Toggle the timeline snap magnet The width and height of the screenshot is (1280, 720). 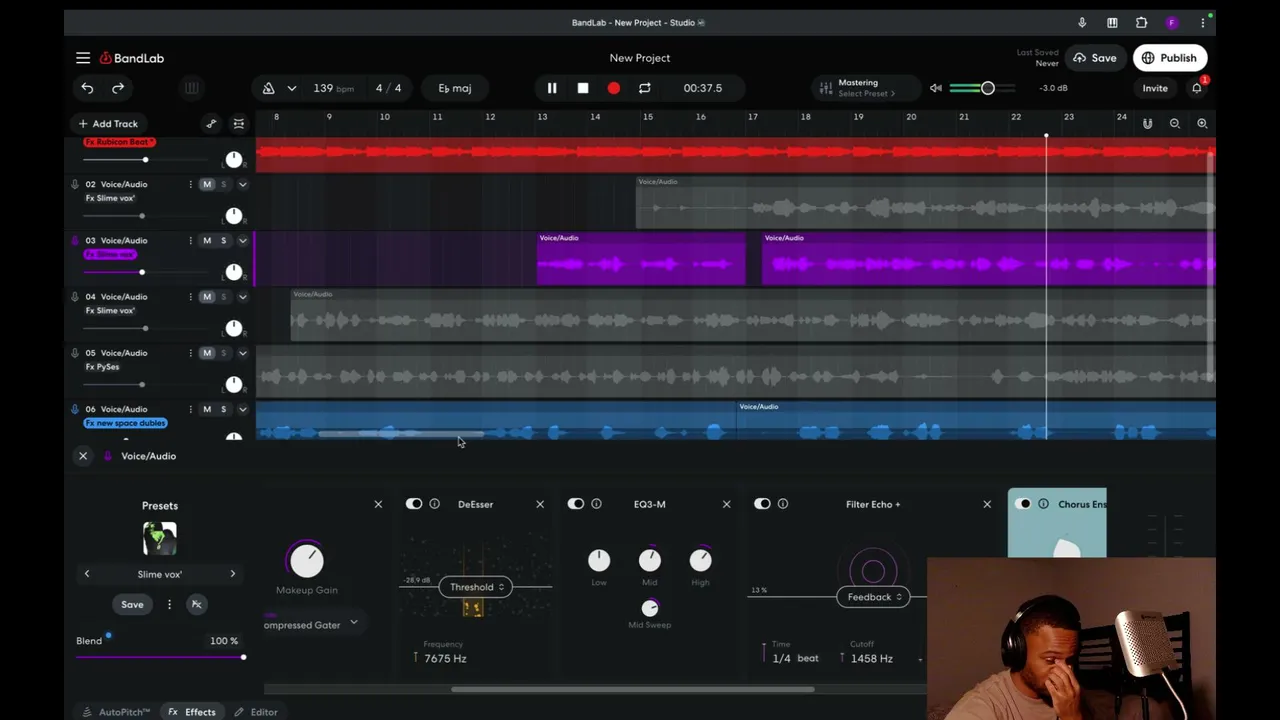(x=1147, y=124)
